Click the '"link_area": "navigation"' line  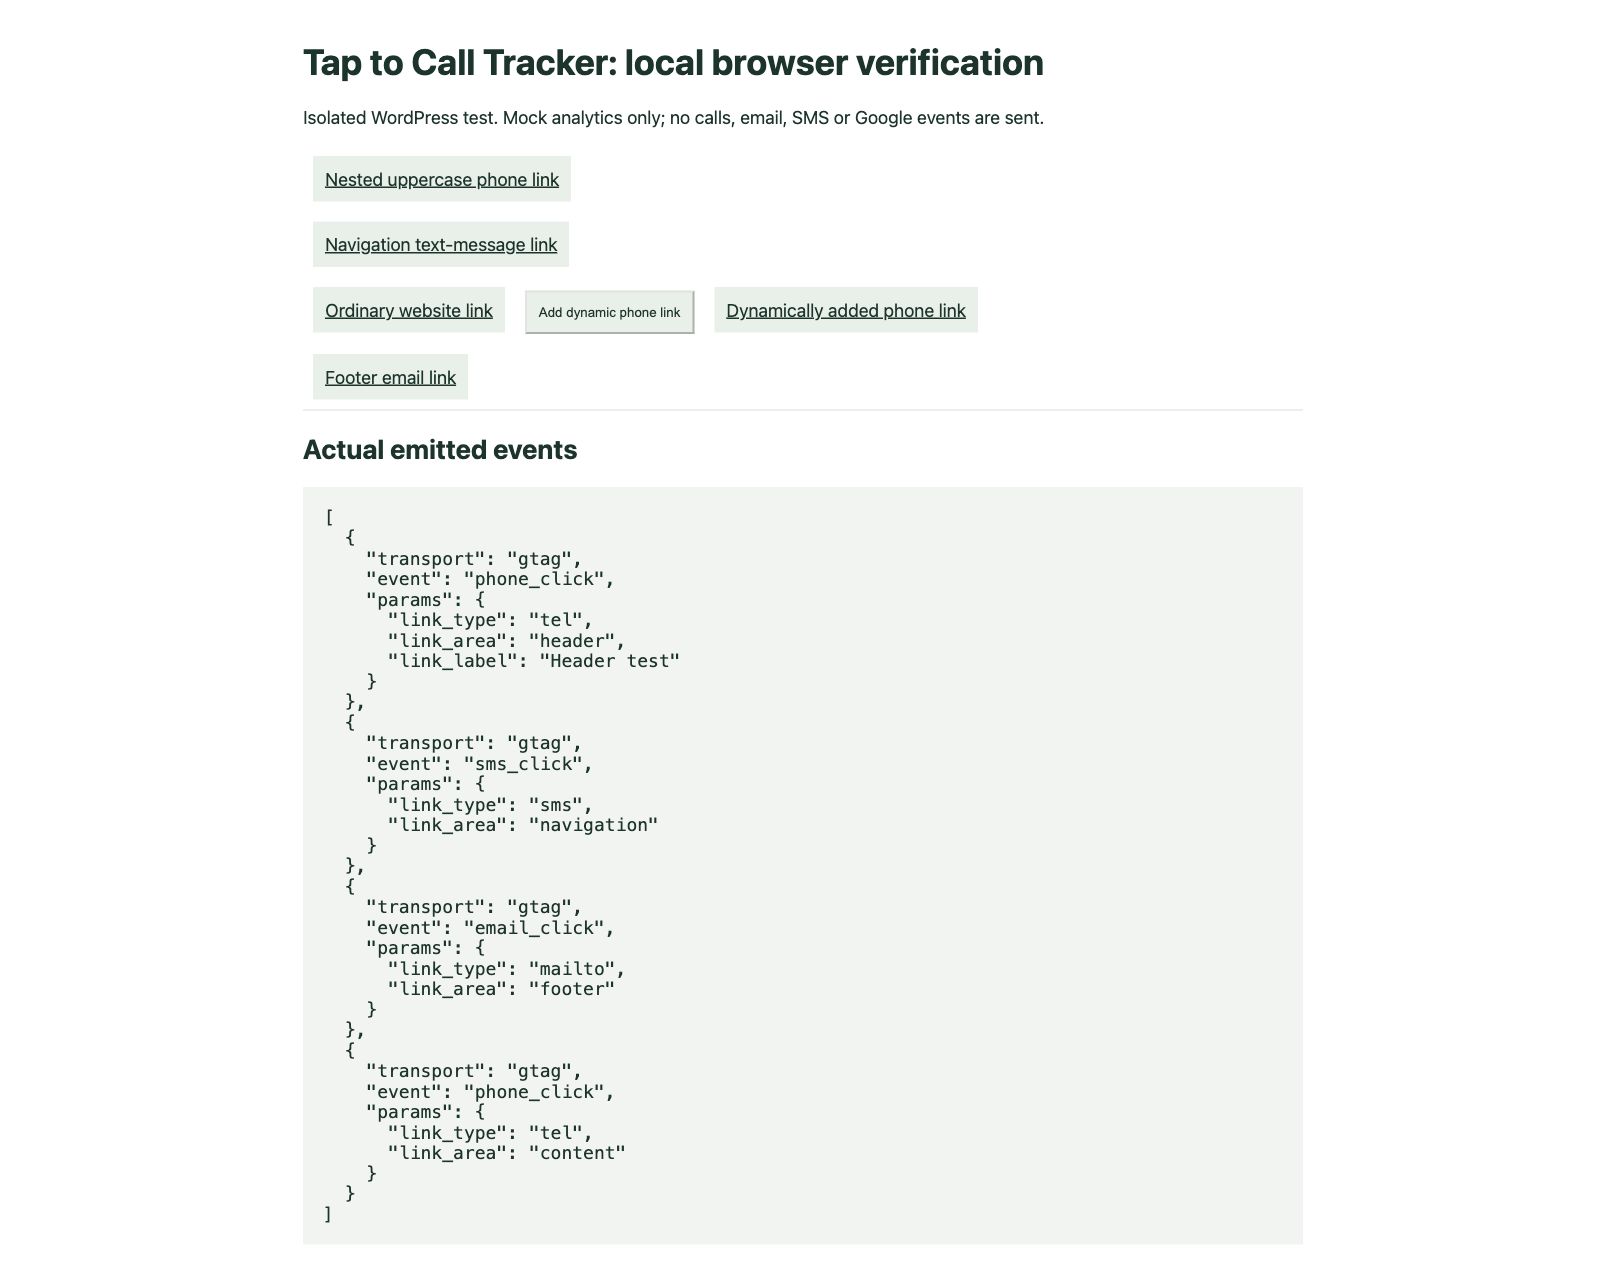(x=523, y=825)
